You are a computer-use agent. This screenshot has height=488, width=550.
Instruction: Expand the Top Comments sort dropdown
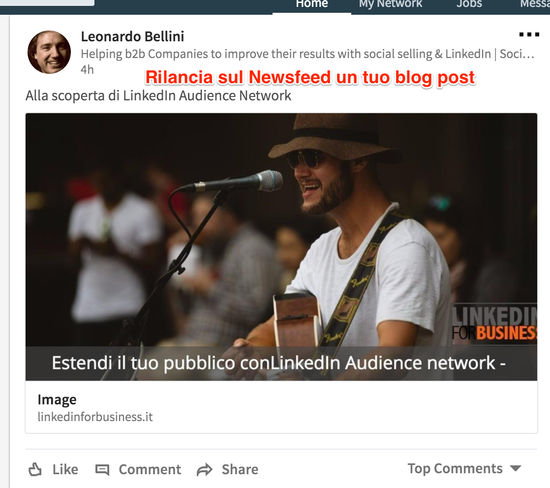coord(464,468)
